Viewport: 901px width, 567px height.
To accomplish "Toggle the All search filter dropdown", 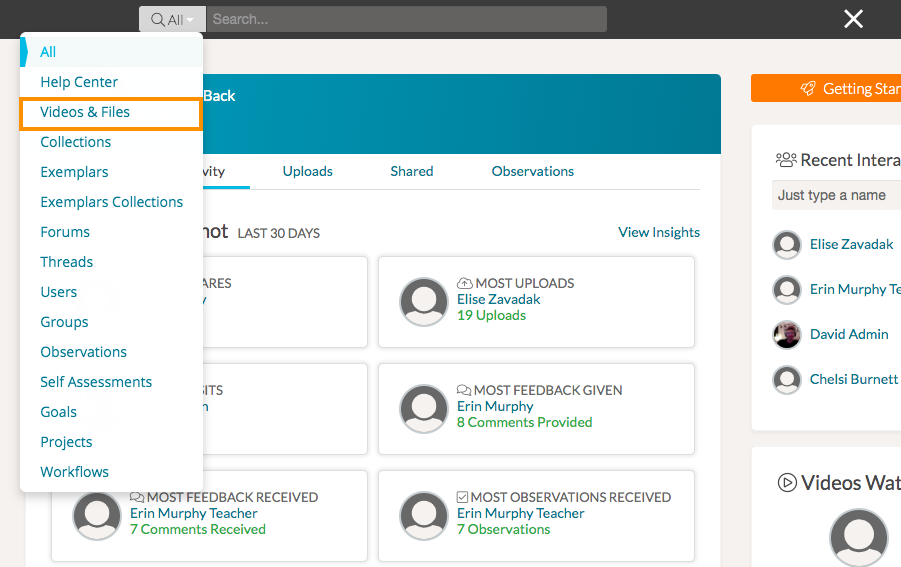I will [172, 19].
